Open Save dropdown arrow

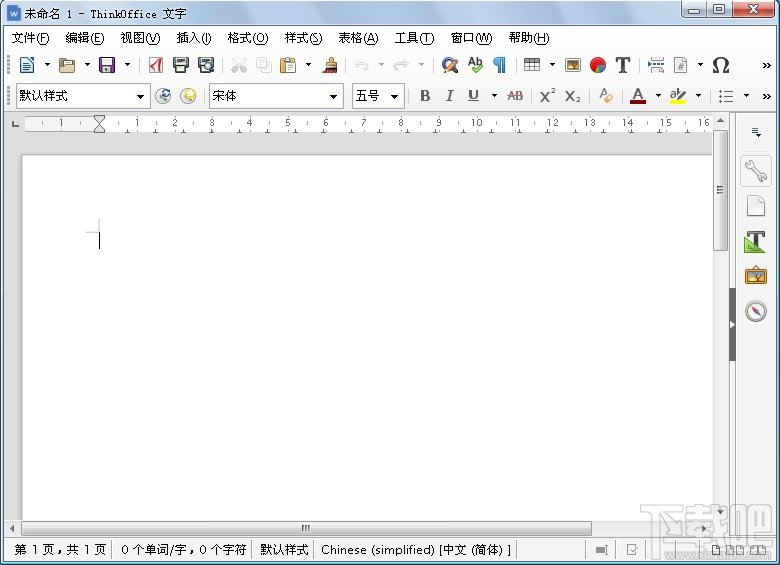[x=127, y=65]
